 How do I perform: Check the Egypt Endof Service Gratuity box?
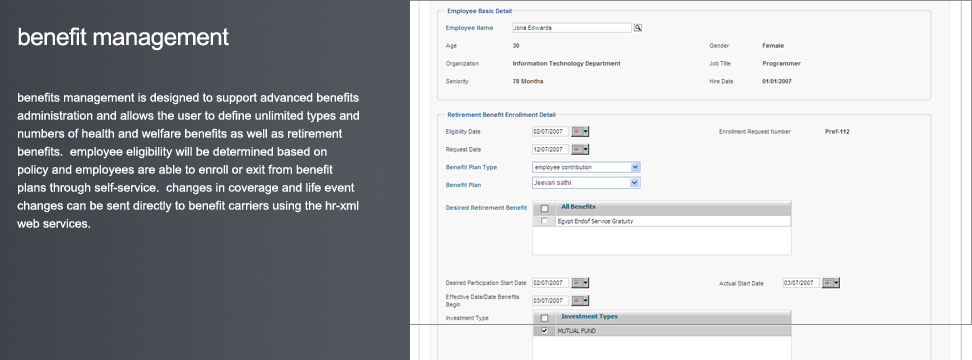(544, 221)
